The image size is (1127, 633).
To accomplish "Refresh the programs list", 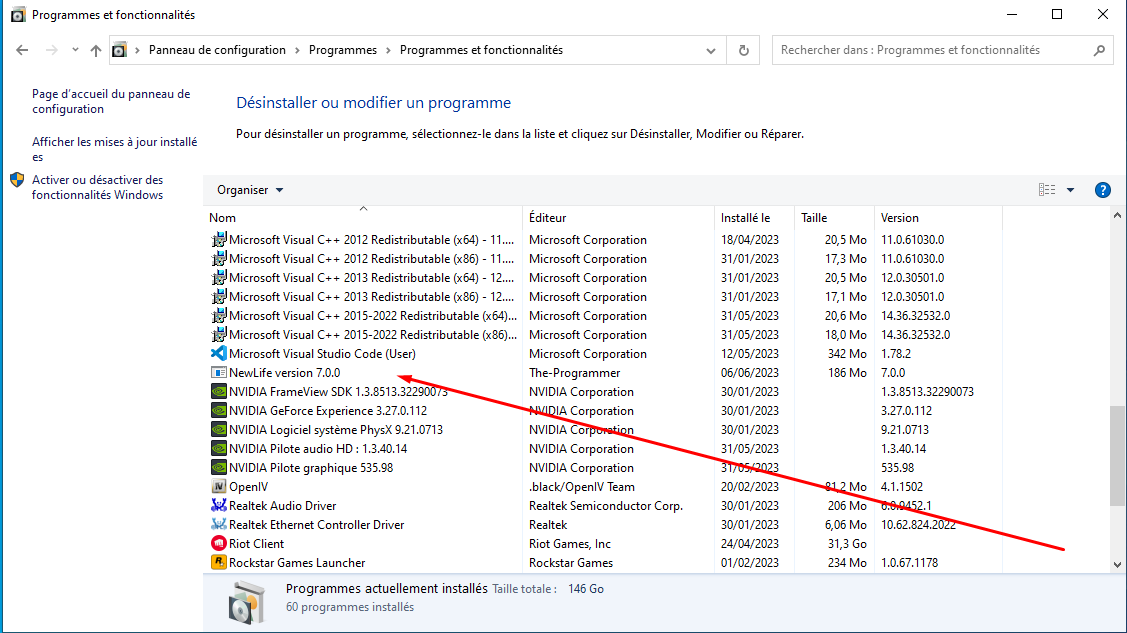I will coord(744,50).
